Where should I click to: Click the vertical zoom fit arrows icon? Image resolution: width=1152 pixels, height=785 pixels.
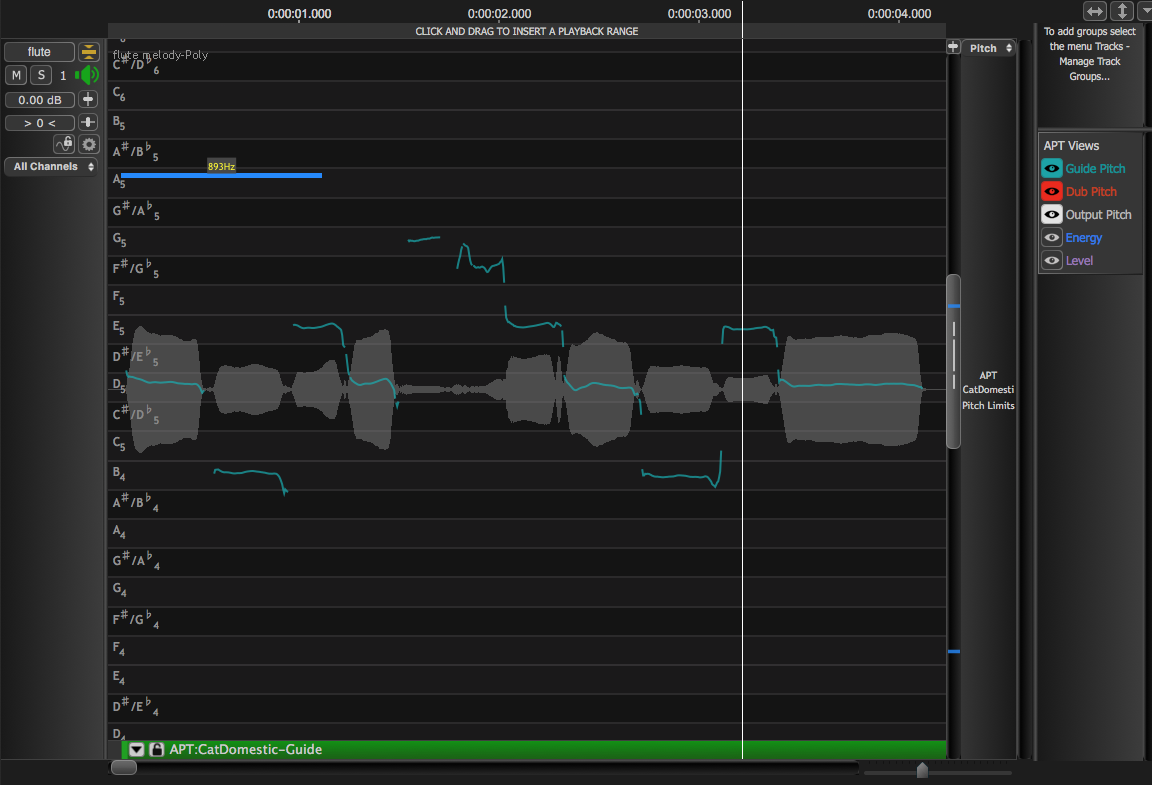pos(1122,11)
